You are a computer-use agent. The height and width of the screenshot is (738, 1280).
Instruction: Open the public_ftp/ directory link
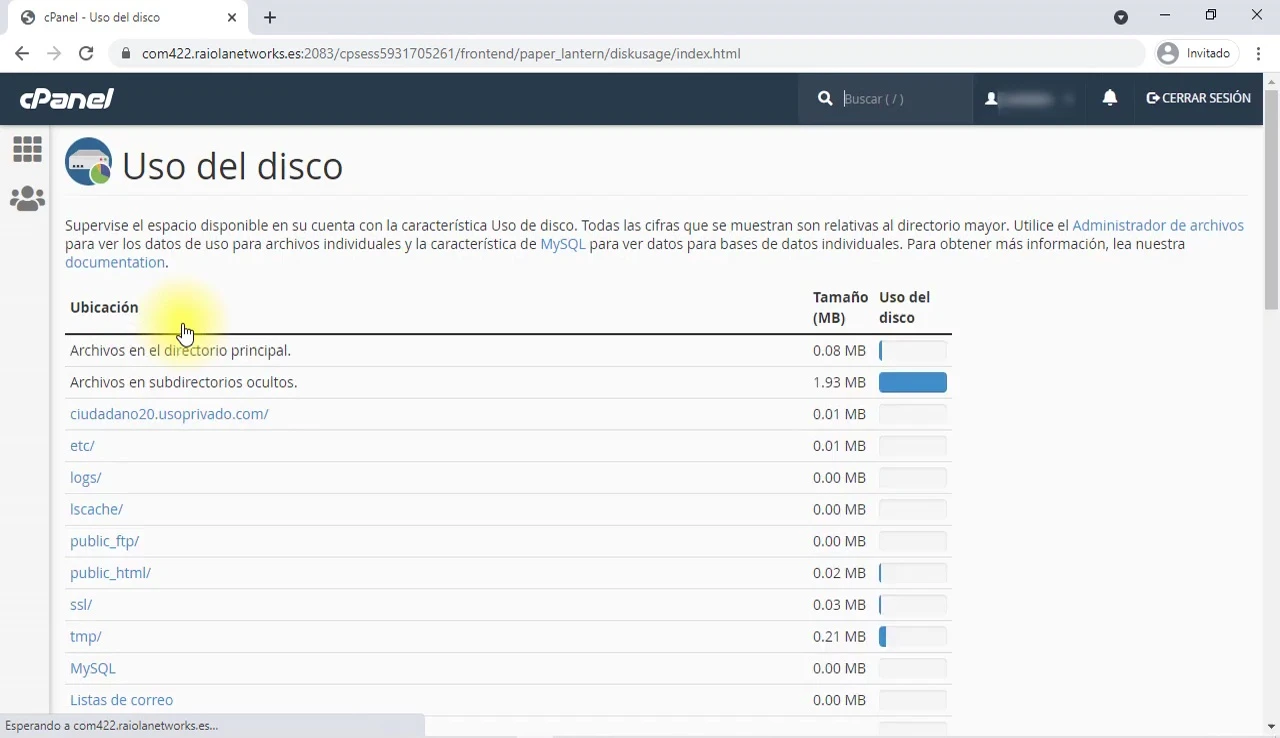(x=104, y=541)
